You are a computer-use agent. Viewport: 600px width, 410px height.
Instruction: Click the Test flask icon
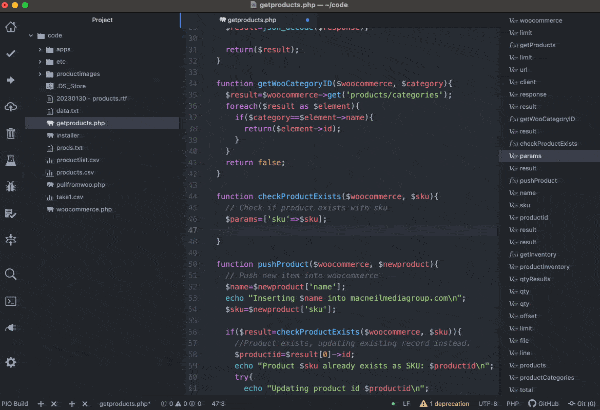click(x=11, y=160)
